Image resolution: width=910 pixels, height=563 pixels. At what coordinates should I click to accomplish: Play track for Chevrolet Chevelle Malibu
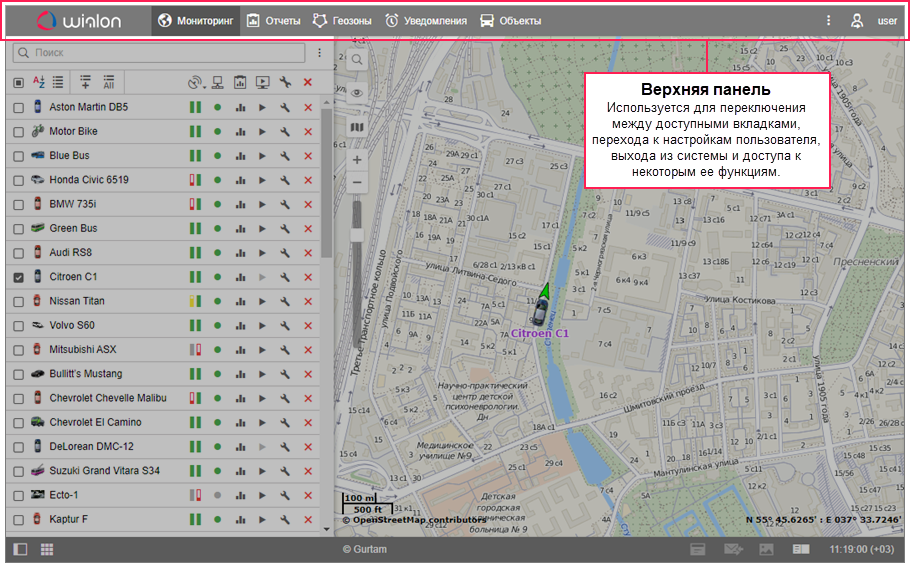pos(262,399)
